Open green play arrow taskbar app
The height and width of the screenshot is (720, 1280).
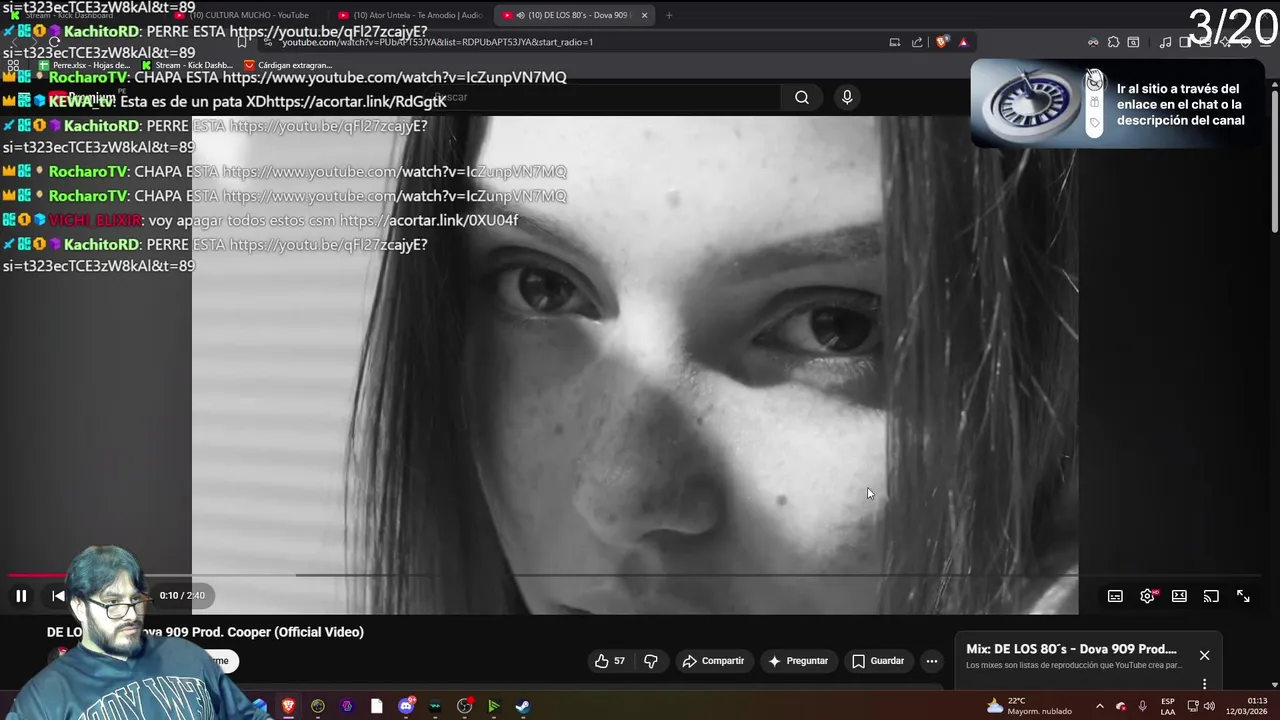point(493,706)
